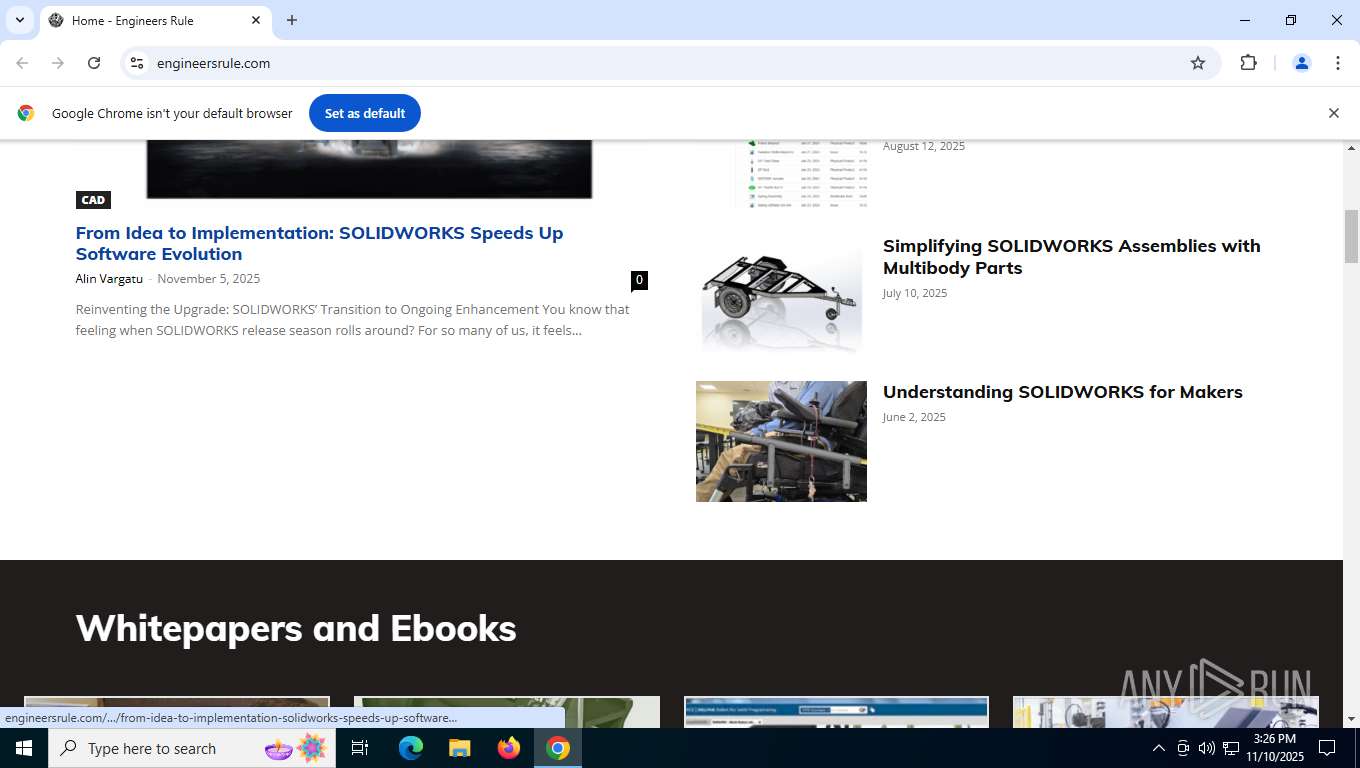Click the scrollbar up arrow
This screenshot has width=1360, height=768.
coord(1351,148)
